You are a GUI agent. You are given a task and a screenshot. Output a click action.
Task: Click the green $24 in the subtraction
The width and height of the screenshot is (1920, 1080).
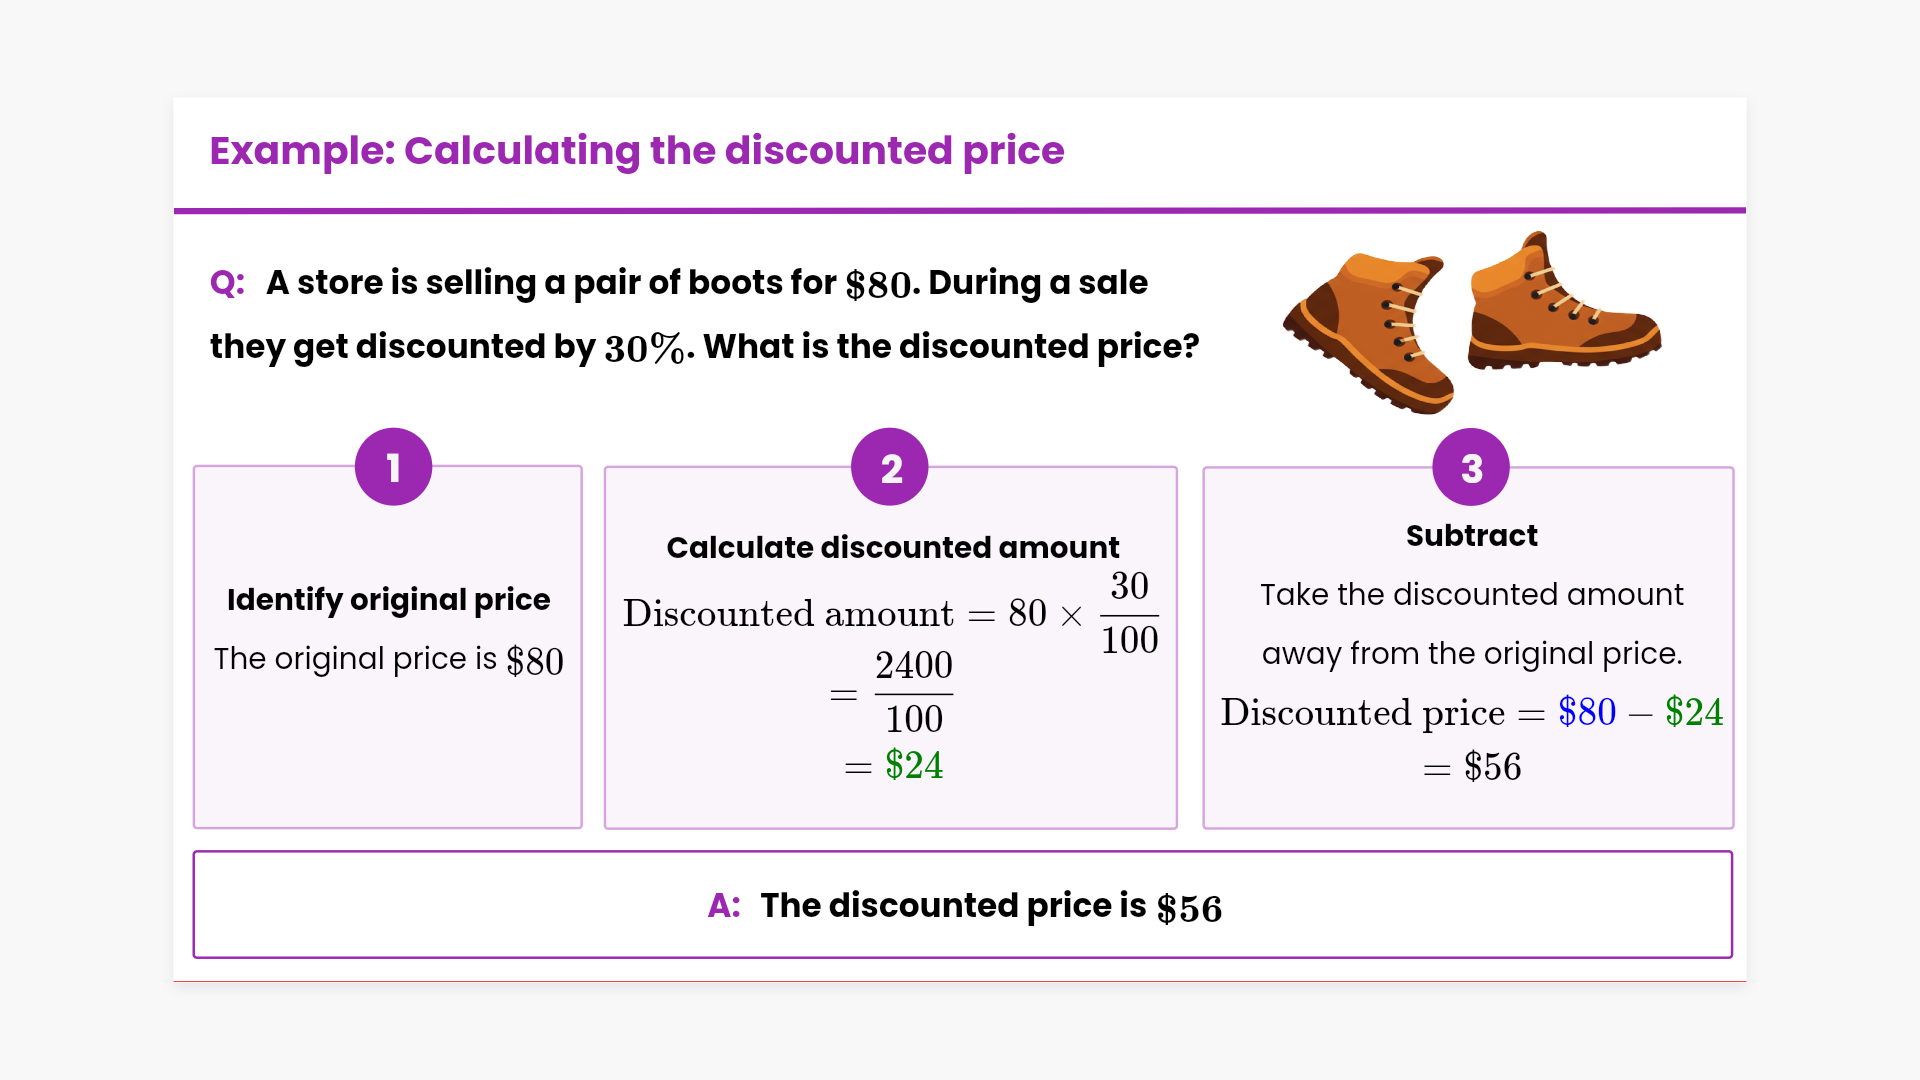click(x=1694, y=713)
